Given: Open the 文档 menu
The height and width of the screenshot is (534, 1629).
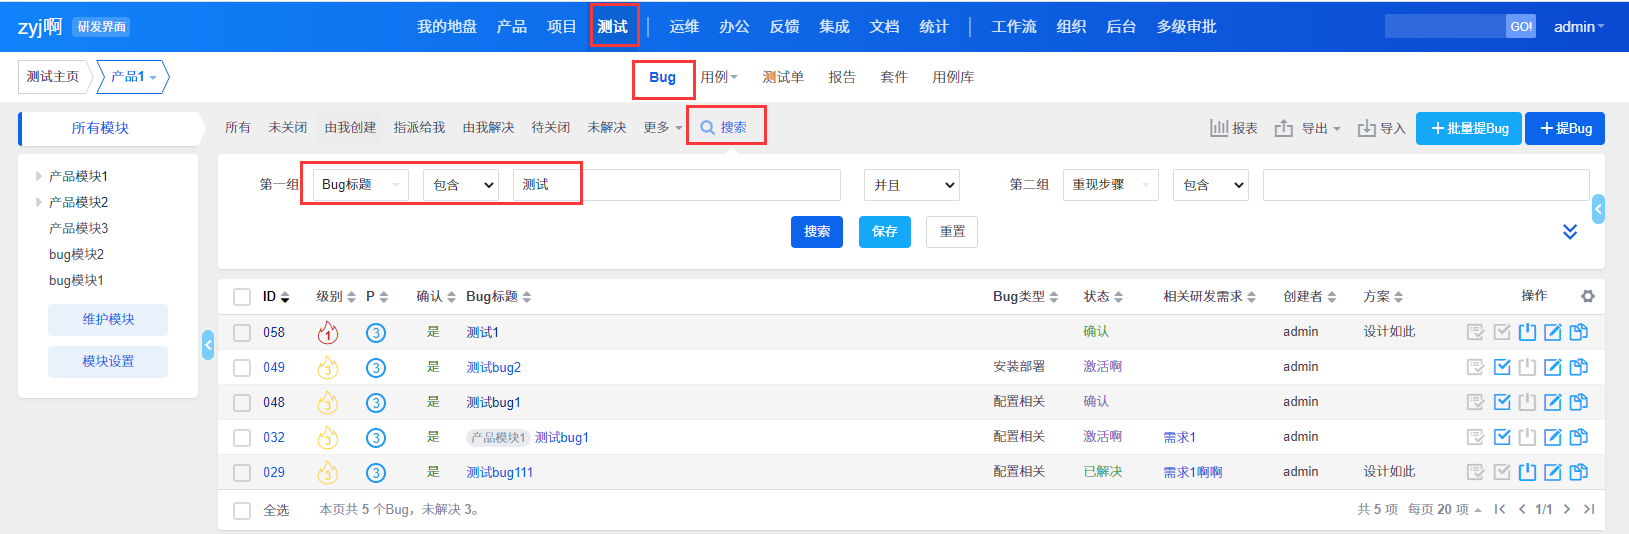Looking at the screenshot, I should (x=884, y=27).
